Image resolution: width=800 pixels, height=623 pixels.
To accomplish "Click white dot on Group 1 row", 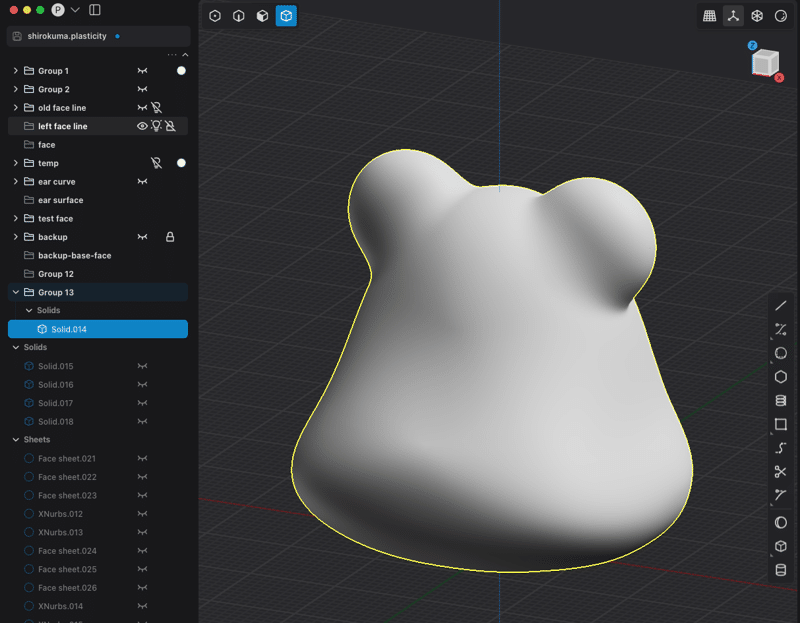I will pos(181,70).
